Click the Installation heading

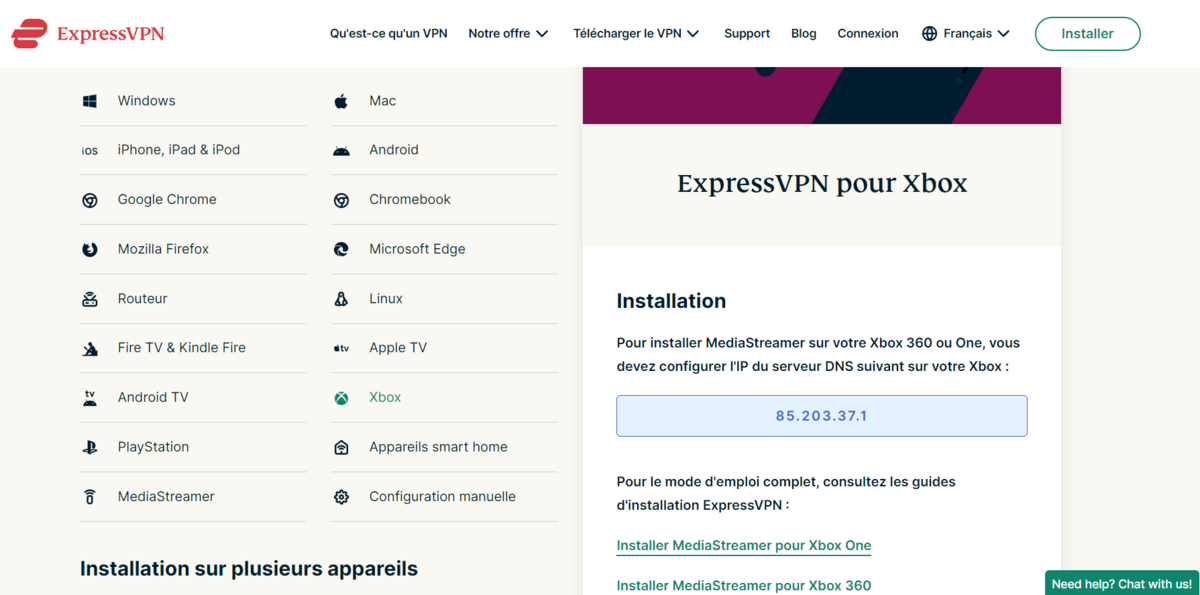coord(671,301)
